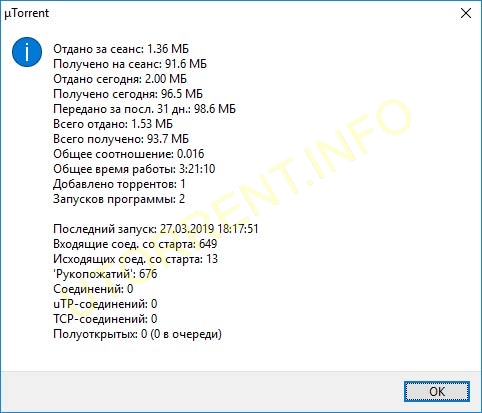
Task: Click the 'Добавлено торрентов: 1' line
Action: point(119,184)
